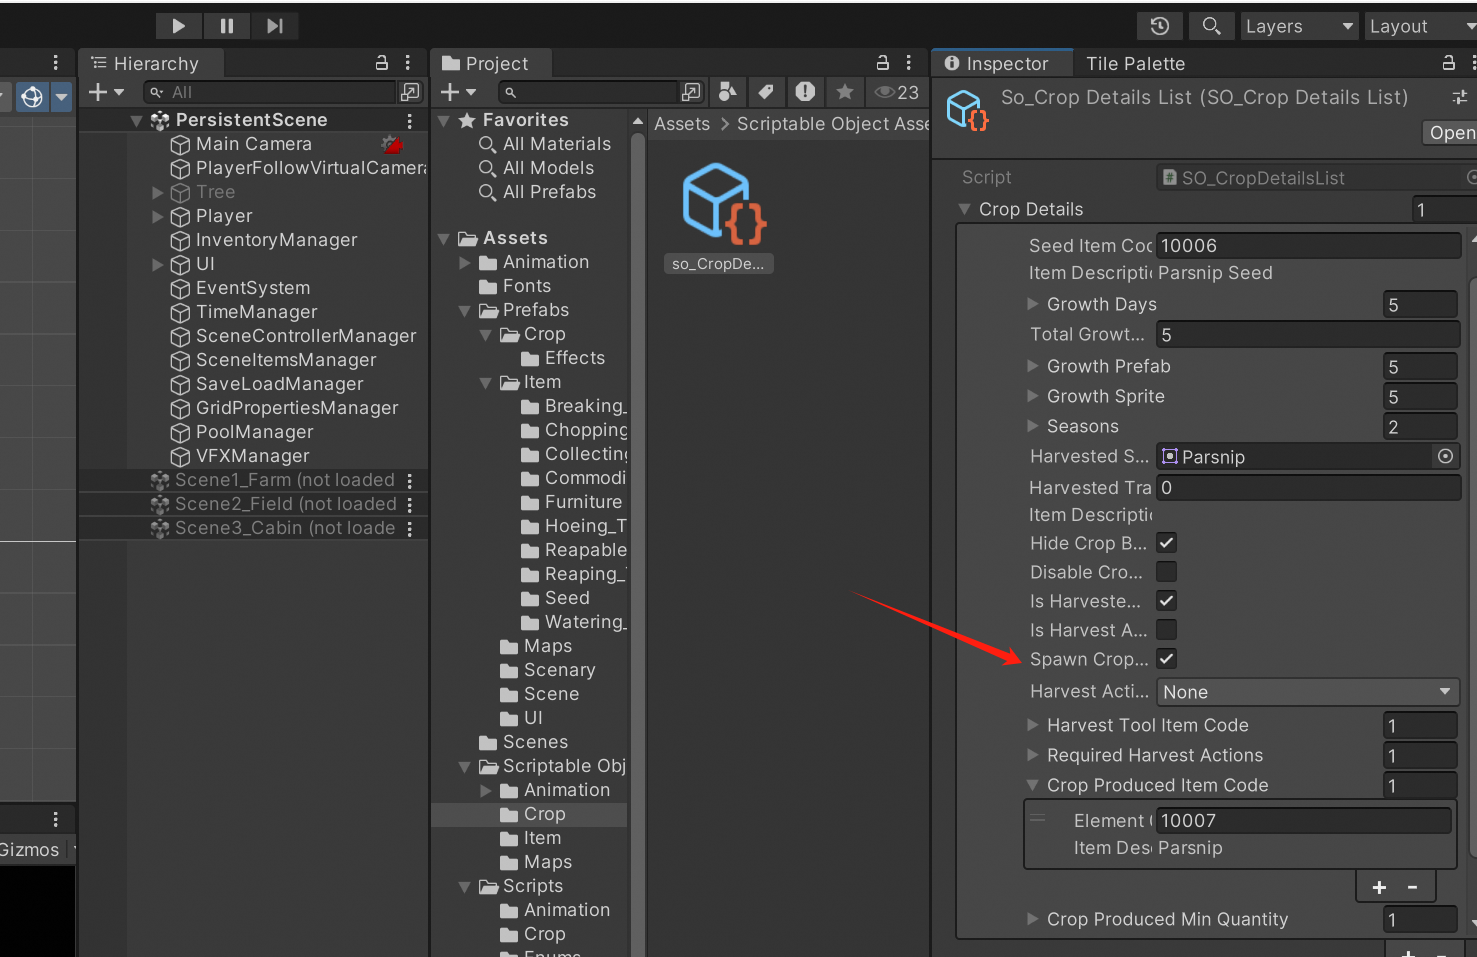
Task: Collapse the Crop Details list
Action: [965, 209]
